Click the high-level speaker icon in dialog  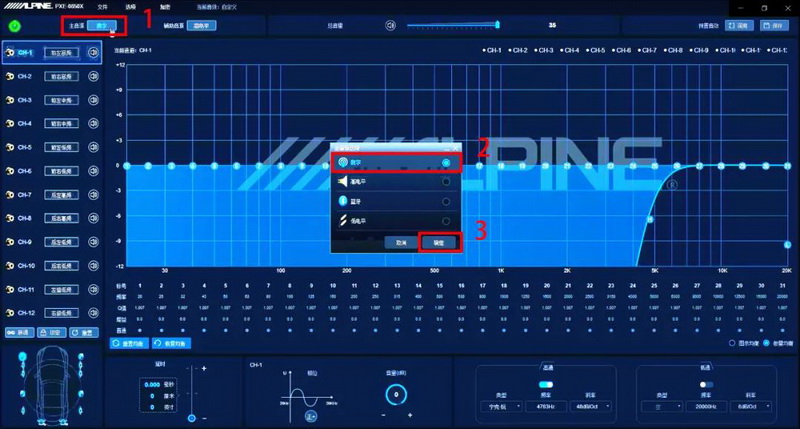tap(343, 181)
